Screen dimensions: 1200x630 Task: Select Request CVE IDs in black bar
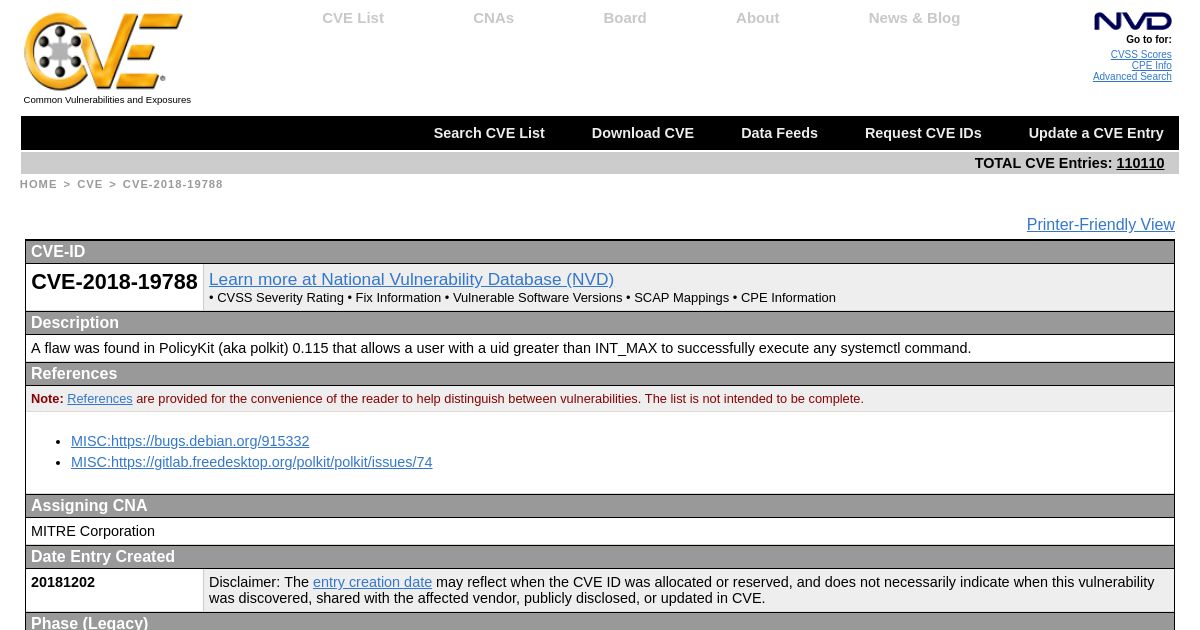coord(923,133)
